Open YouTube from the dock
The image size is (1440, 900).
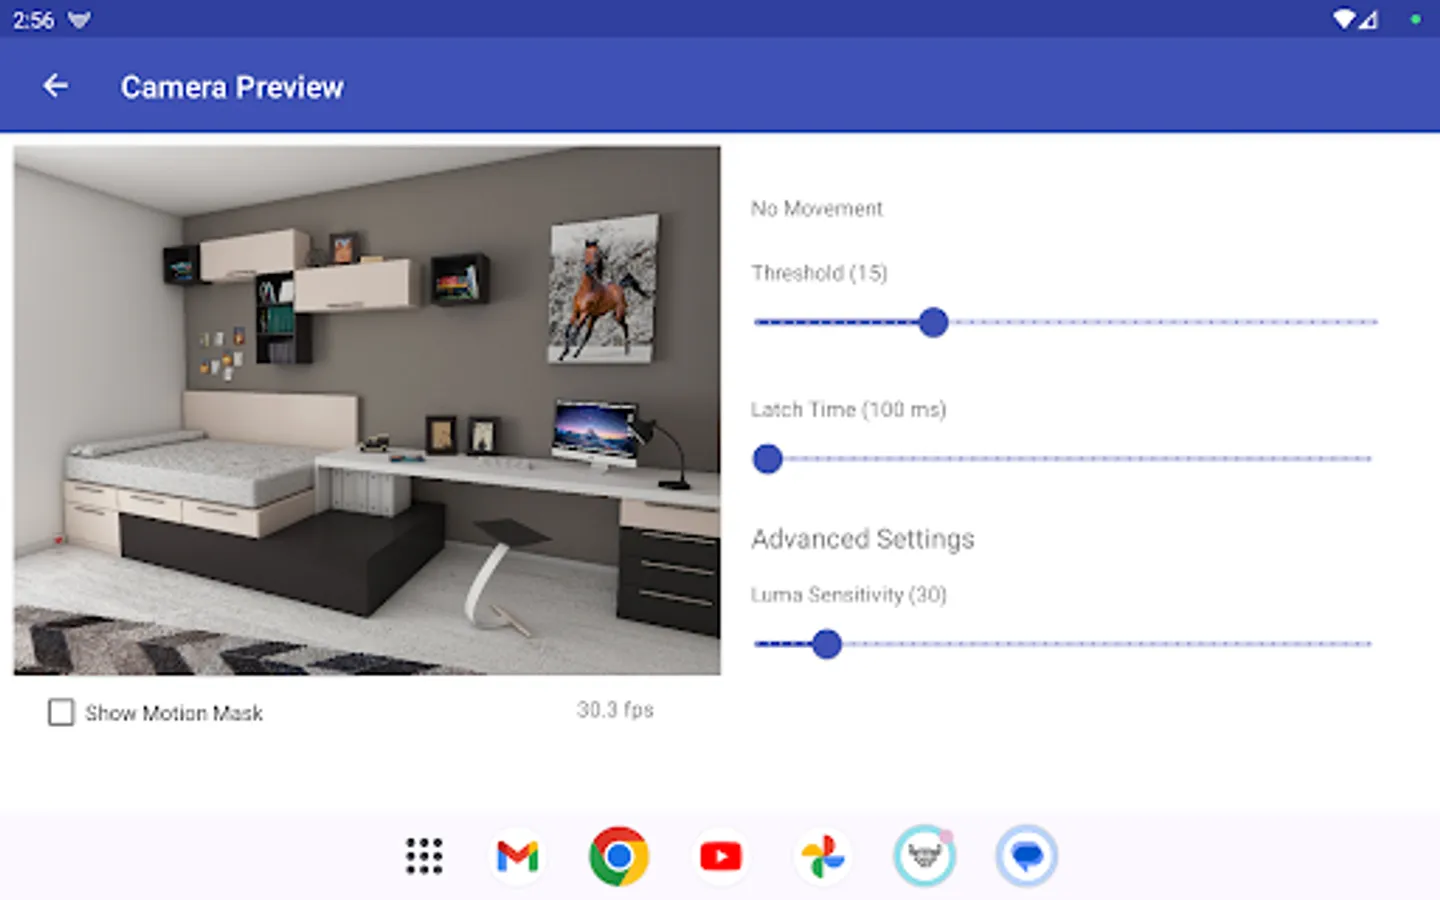(721, 856)
